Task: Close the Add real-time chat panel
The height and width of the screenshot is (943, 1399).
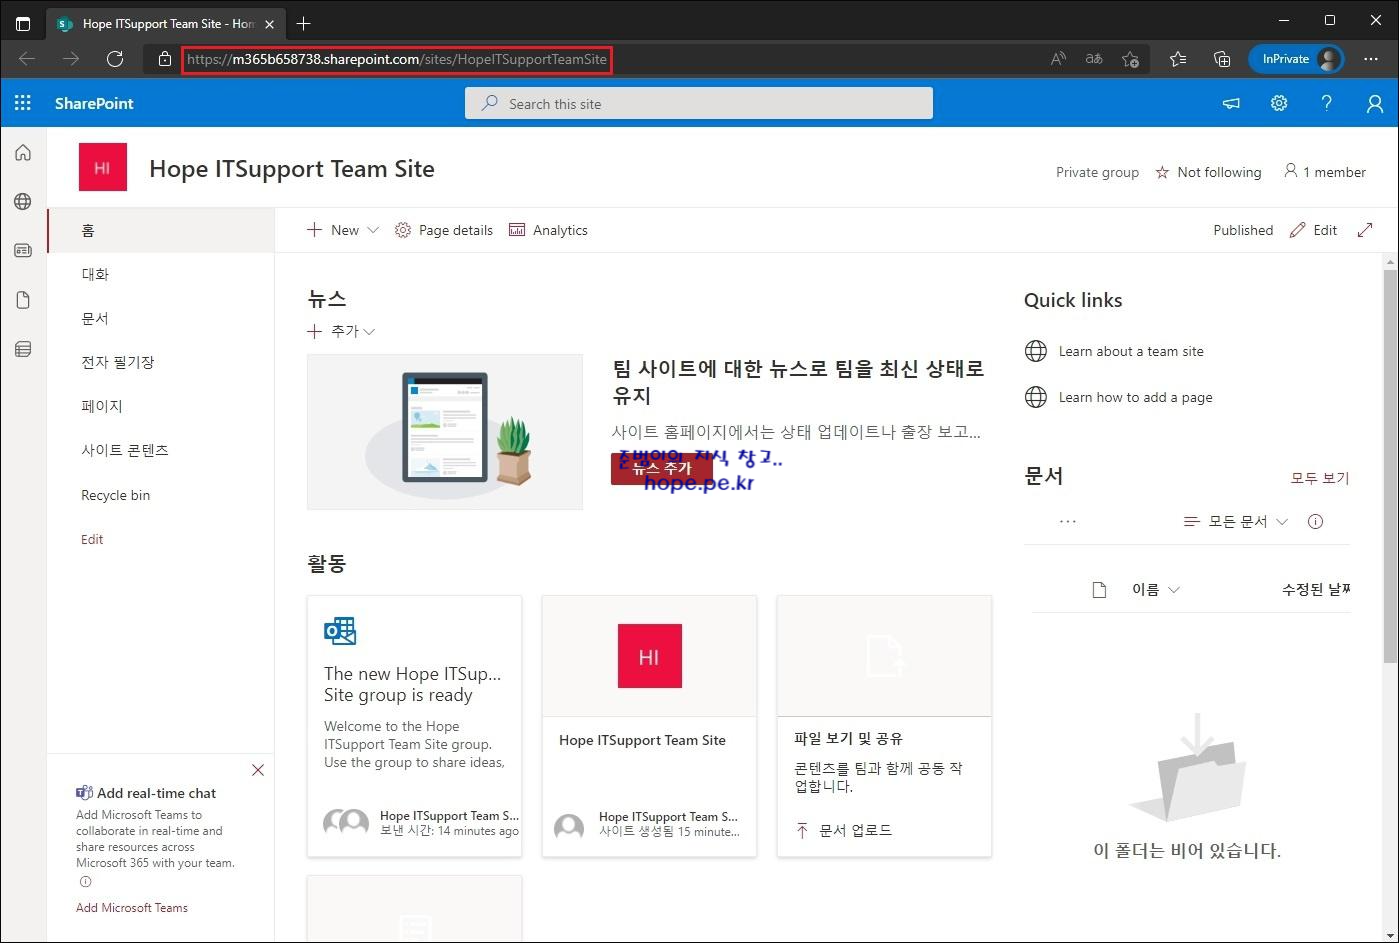Action: pos(258,770)
